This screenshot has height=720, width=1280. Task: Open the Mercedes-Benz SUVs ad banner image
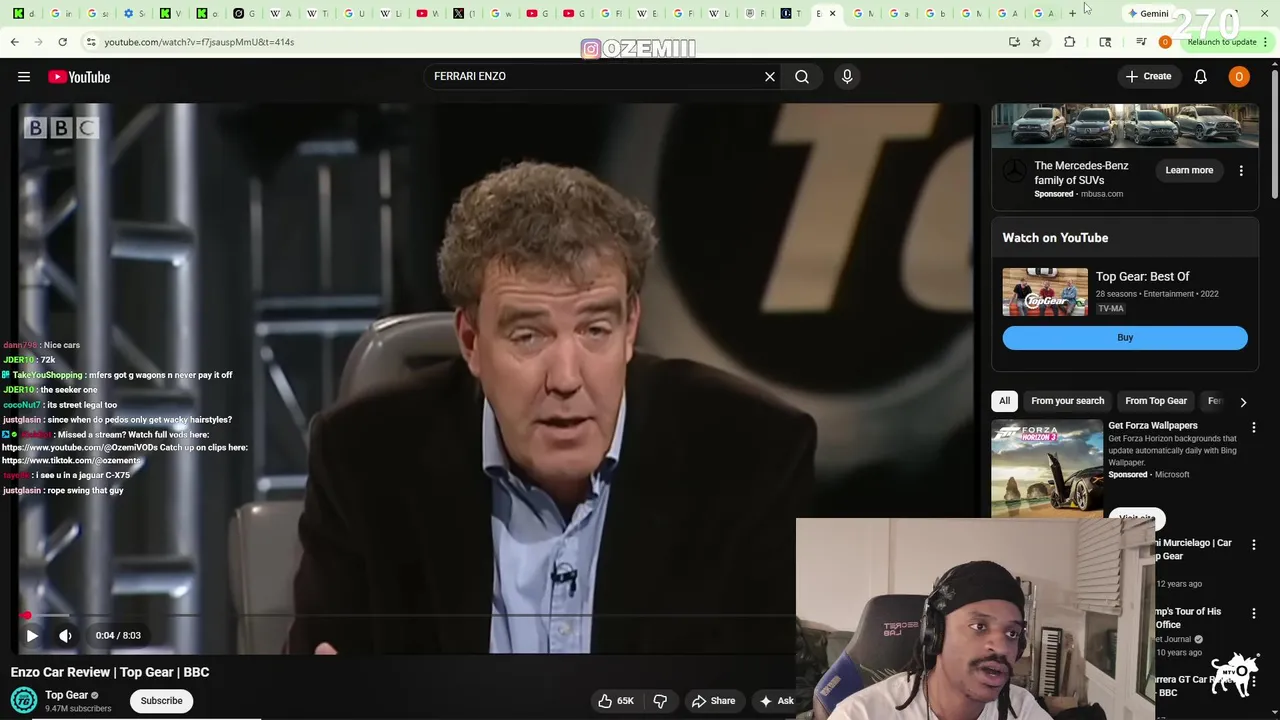pos(1125,126)
